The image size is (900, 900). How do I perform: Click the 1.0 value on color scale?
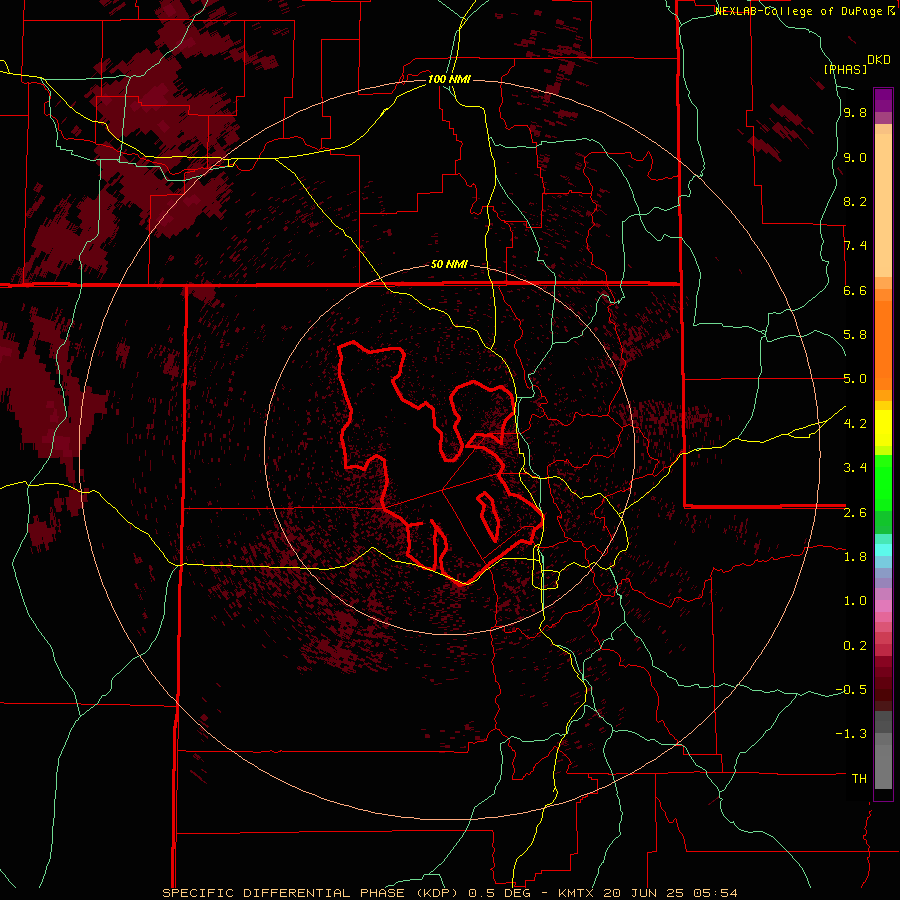pos(855,601)
